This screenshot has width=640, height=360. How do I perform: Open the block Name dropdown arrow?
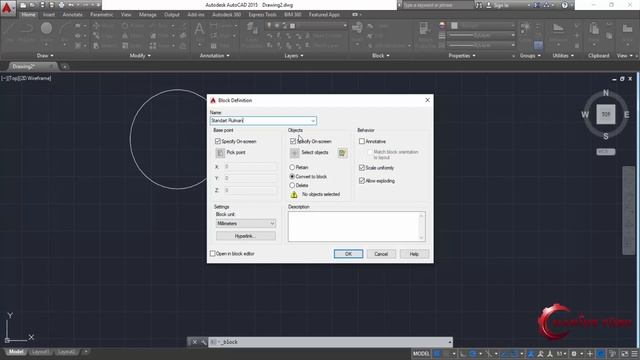tap(313, 121)
